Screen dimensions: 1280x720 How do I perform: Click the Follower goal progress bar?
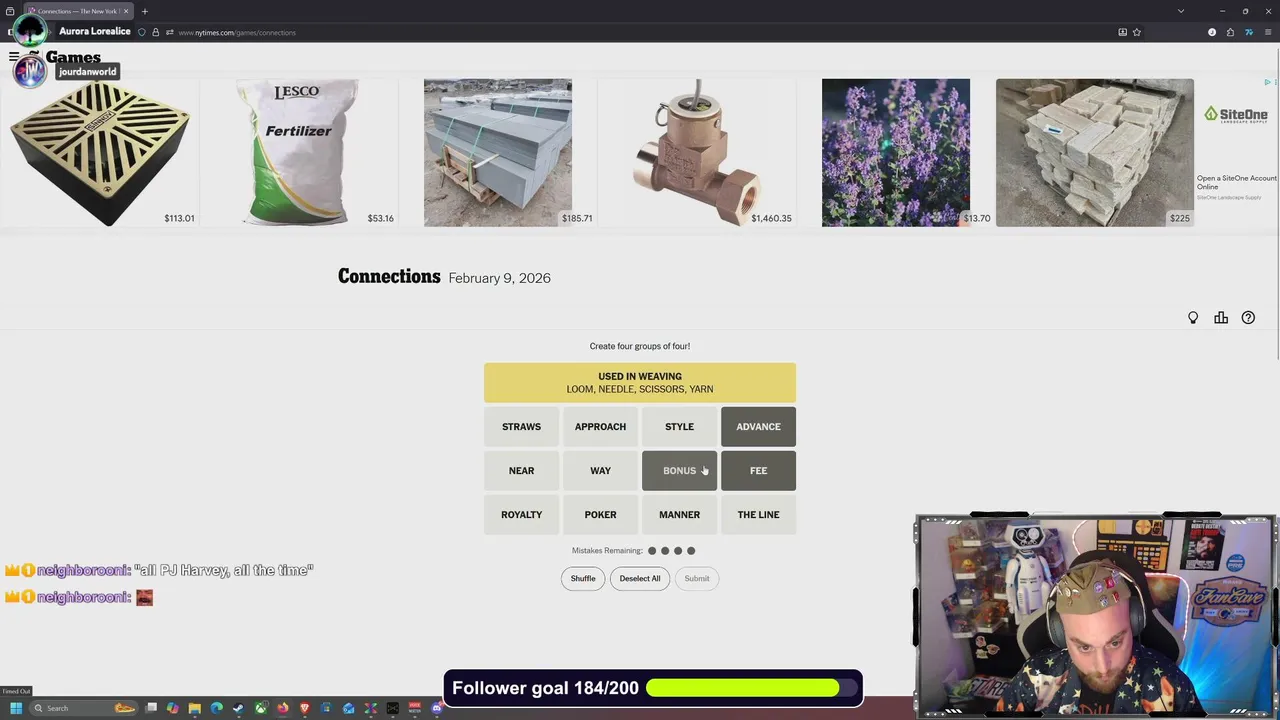(x=752, y=688)
